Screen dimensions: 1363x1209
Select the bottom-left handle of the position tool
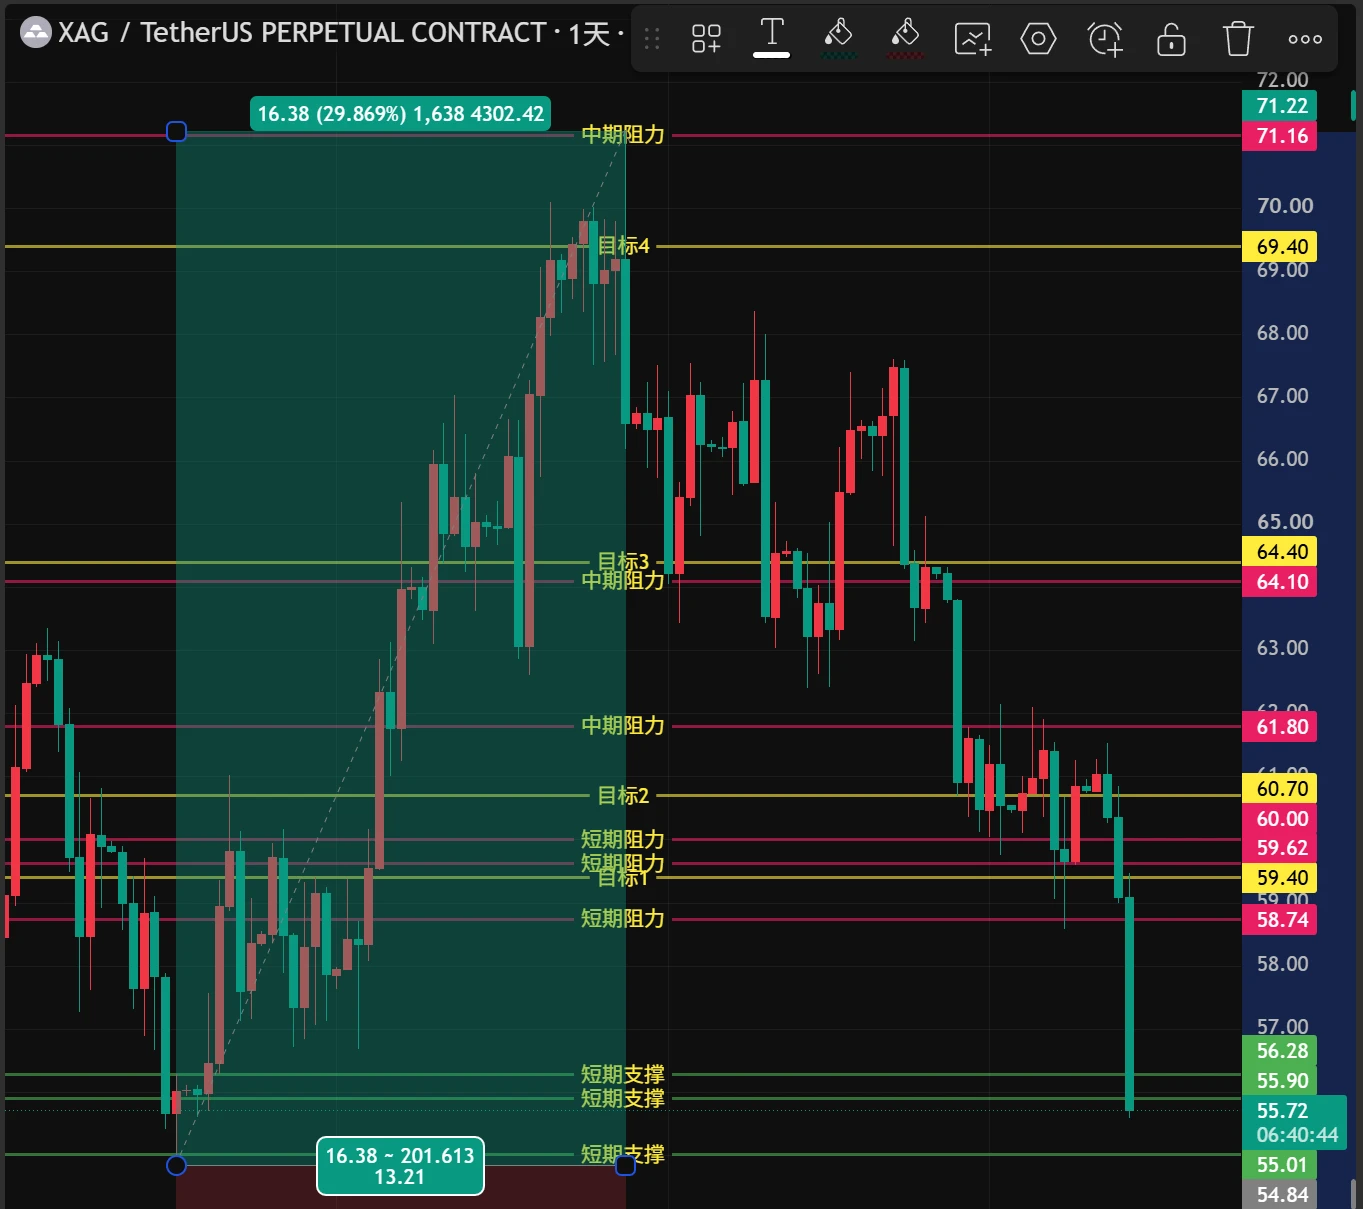176,1165
